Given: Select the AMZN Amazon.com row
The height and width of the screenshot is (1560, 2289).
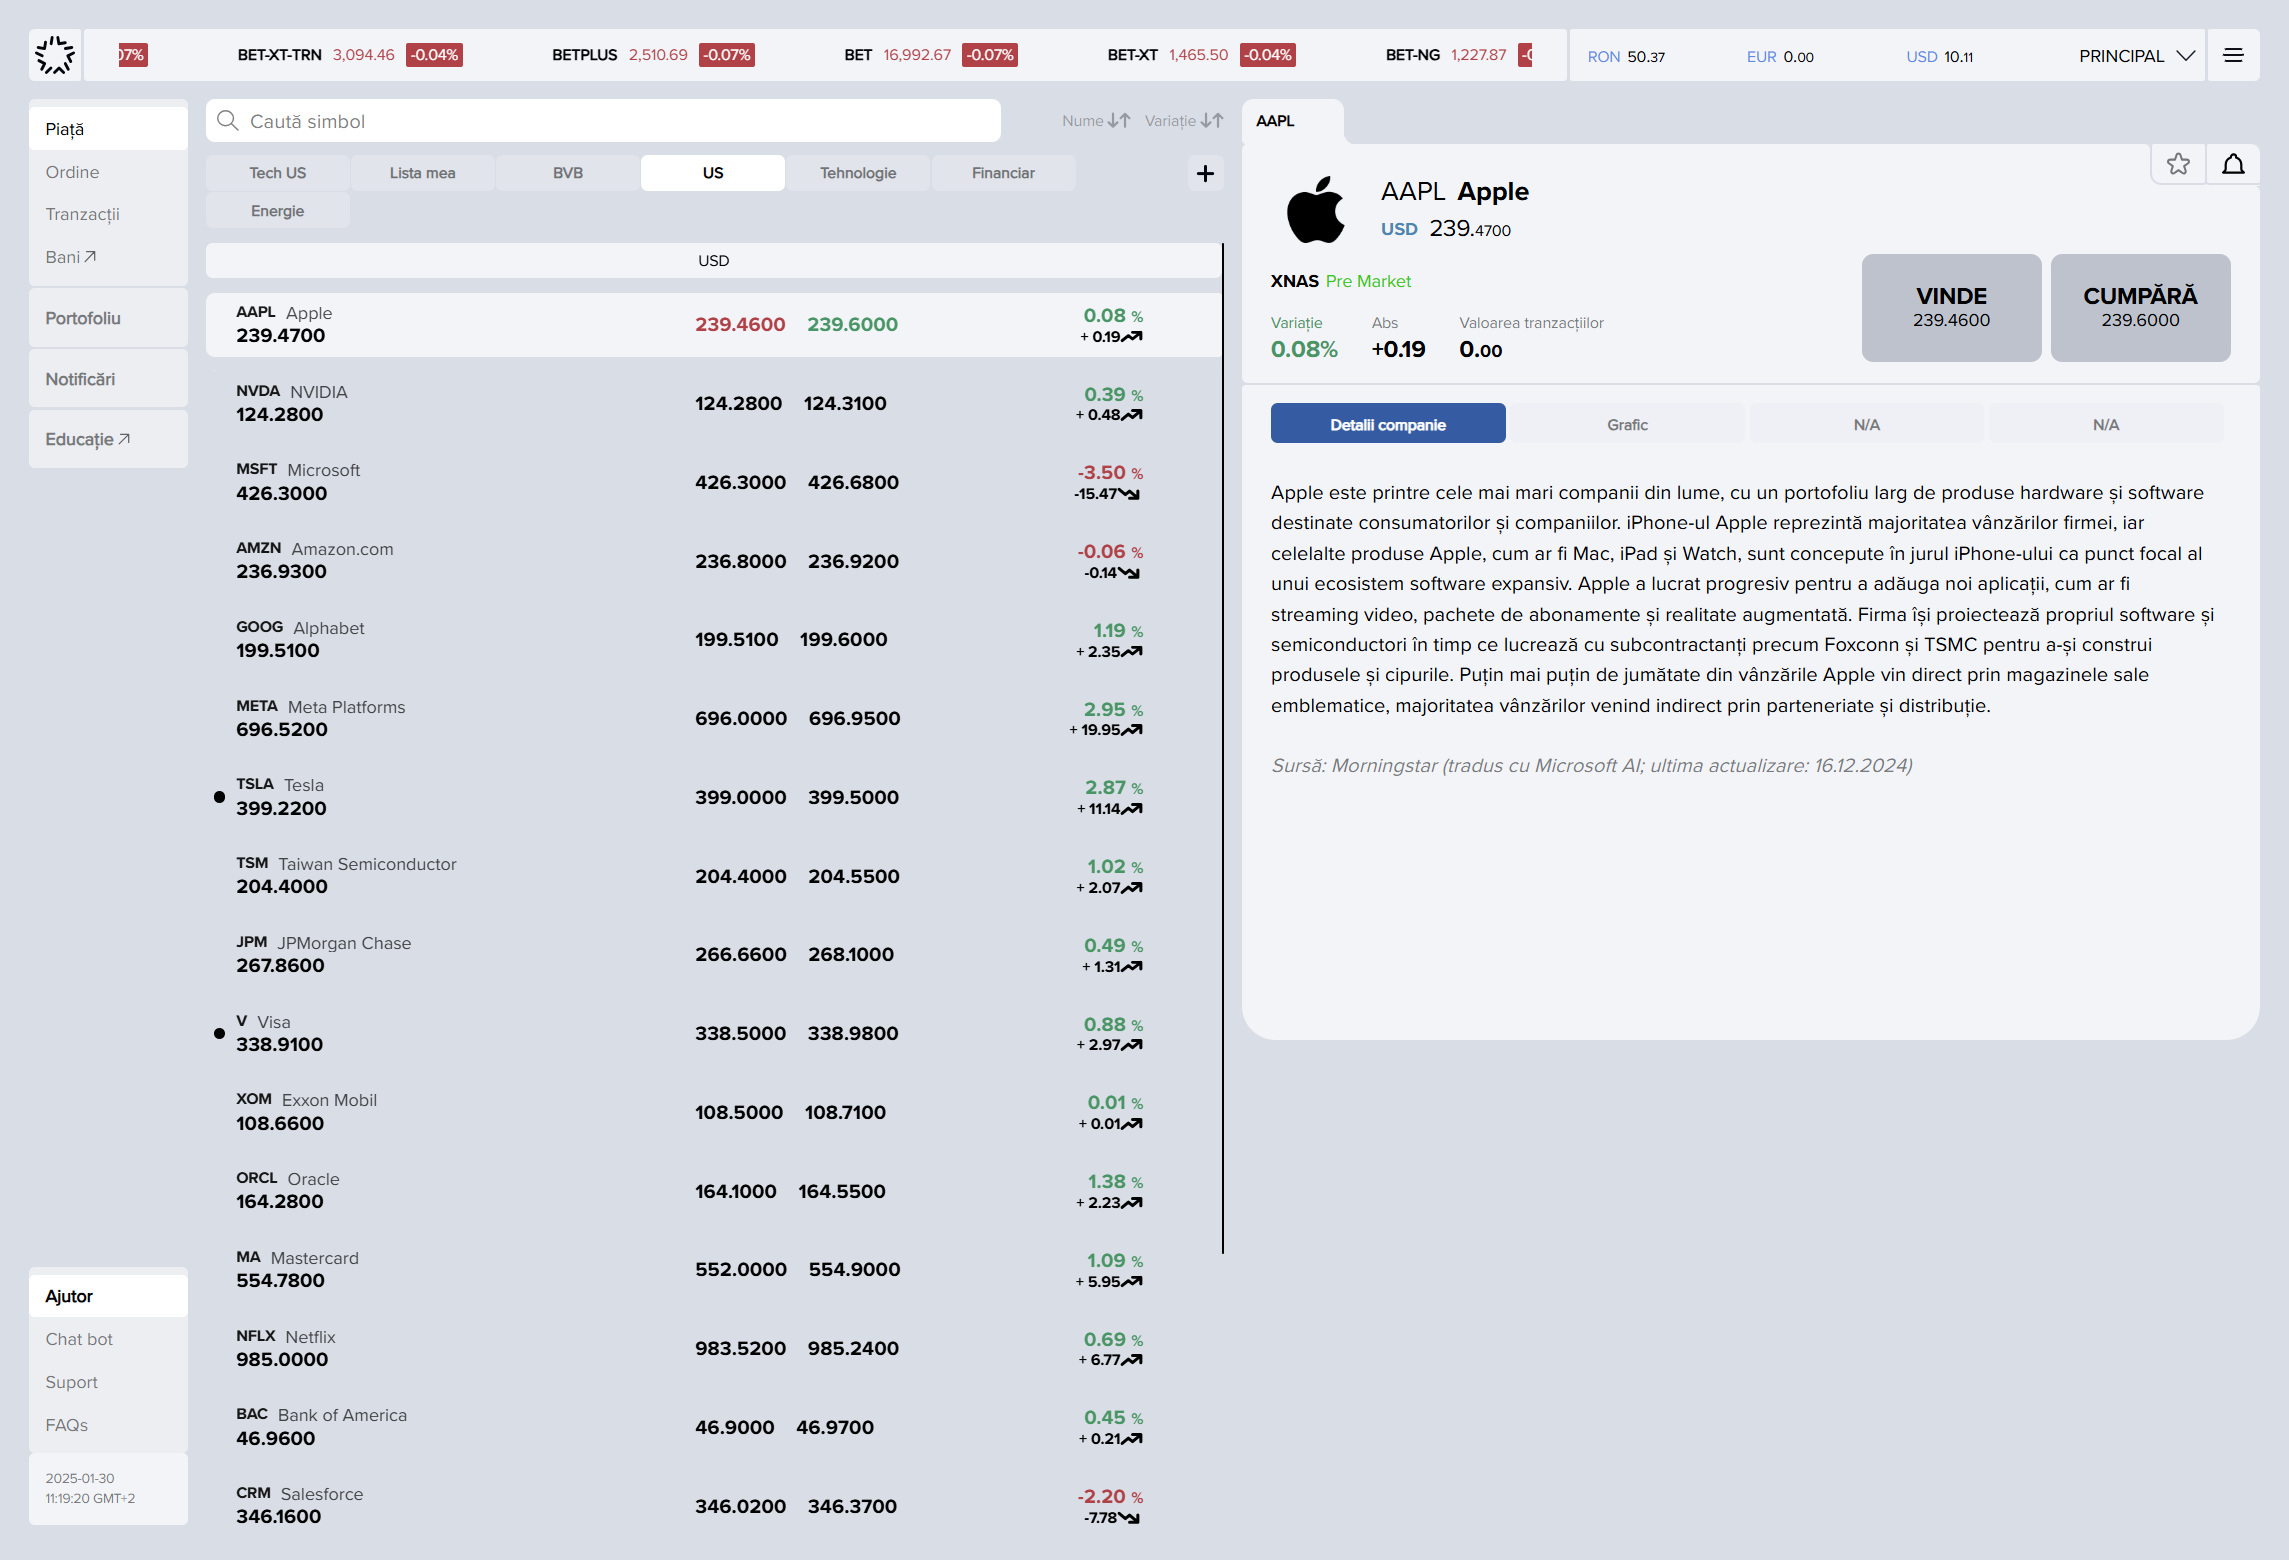Looking at the screenshot, I should point(713,560).
